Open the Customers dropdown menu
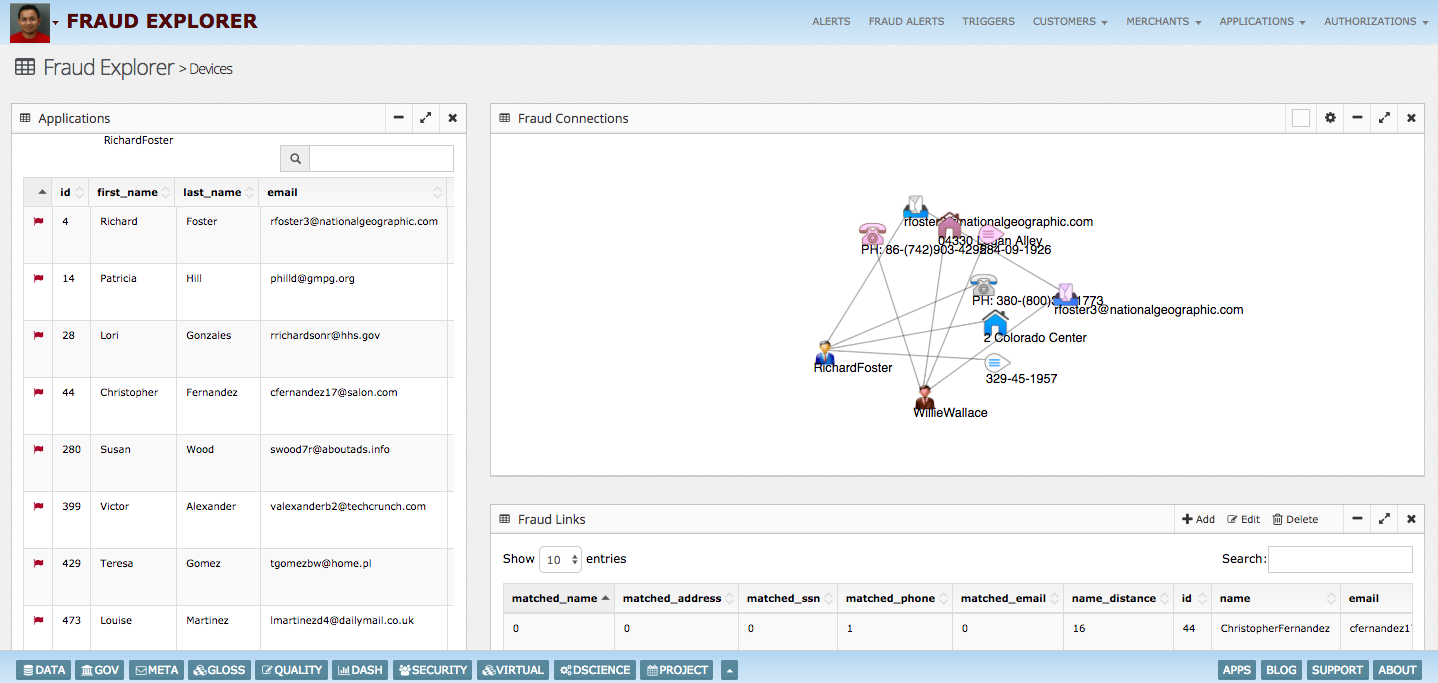Image resolution: width=1438 pixels, height=683 pixels. tap(1069, 21)
